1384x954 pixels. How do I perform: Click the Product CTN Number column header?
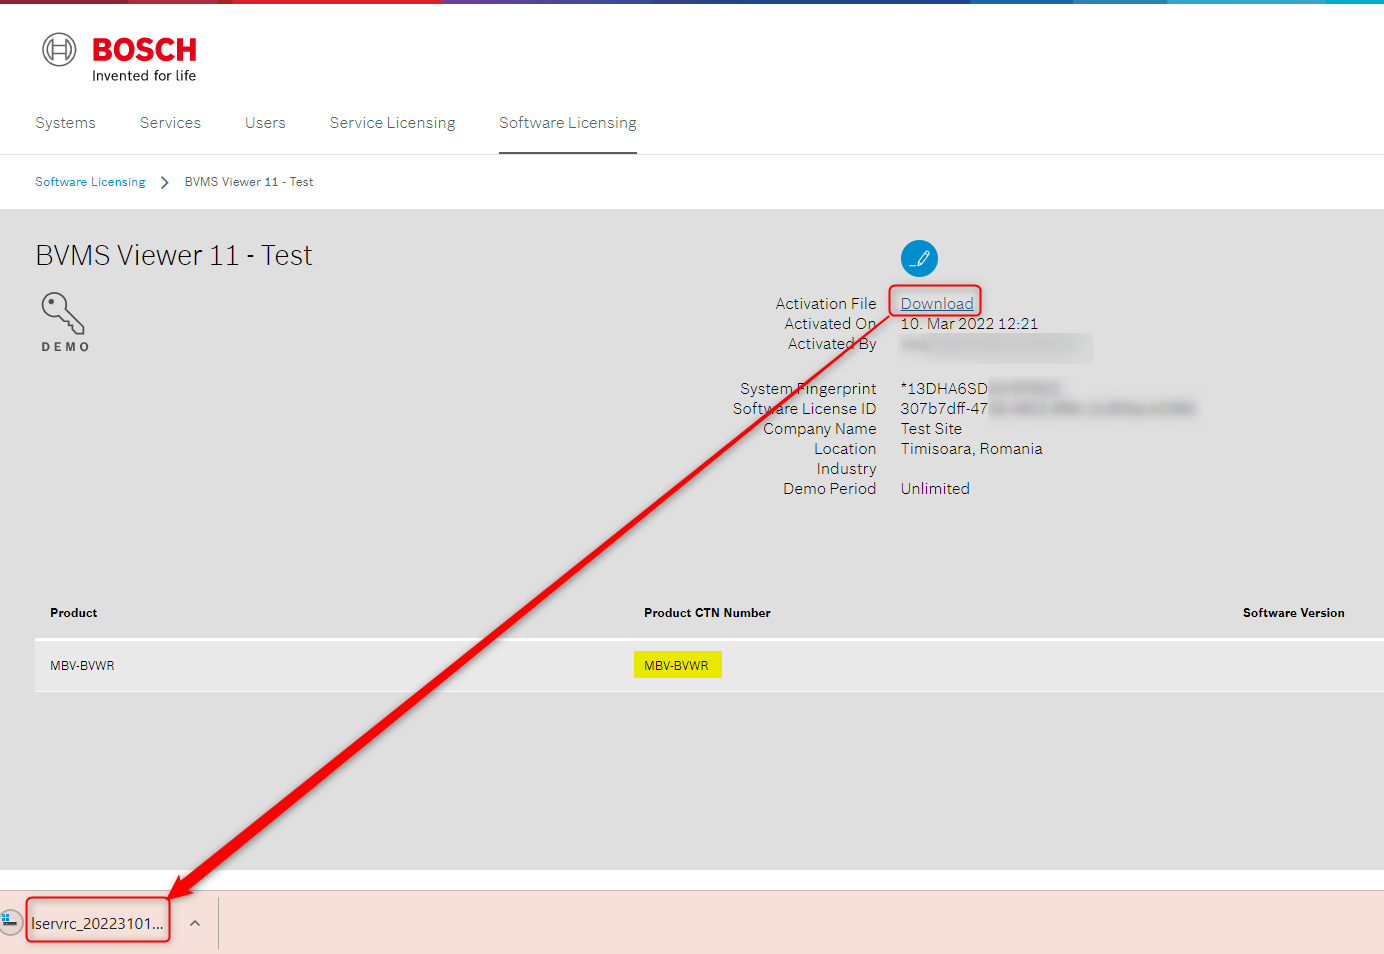(x=707, y=613)
